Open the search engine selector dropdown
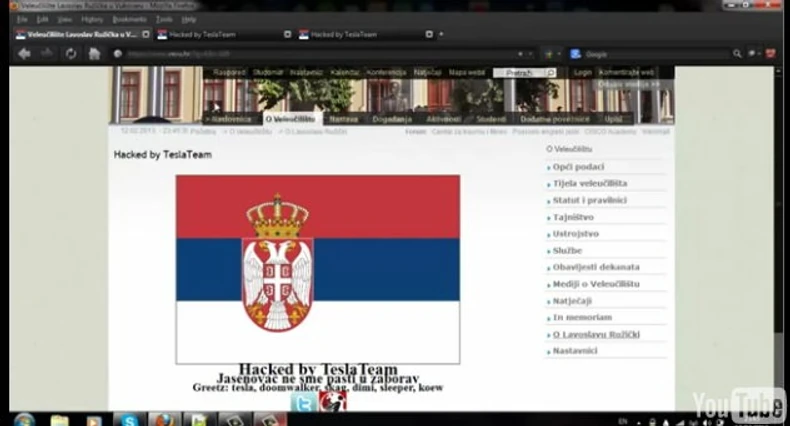Image resolution: width=790 pixels, height=426 pixels. [576, 54]
